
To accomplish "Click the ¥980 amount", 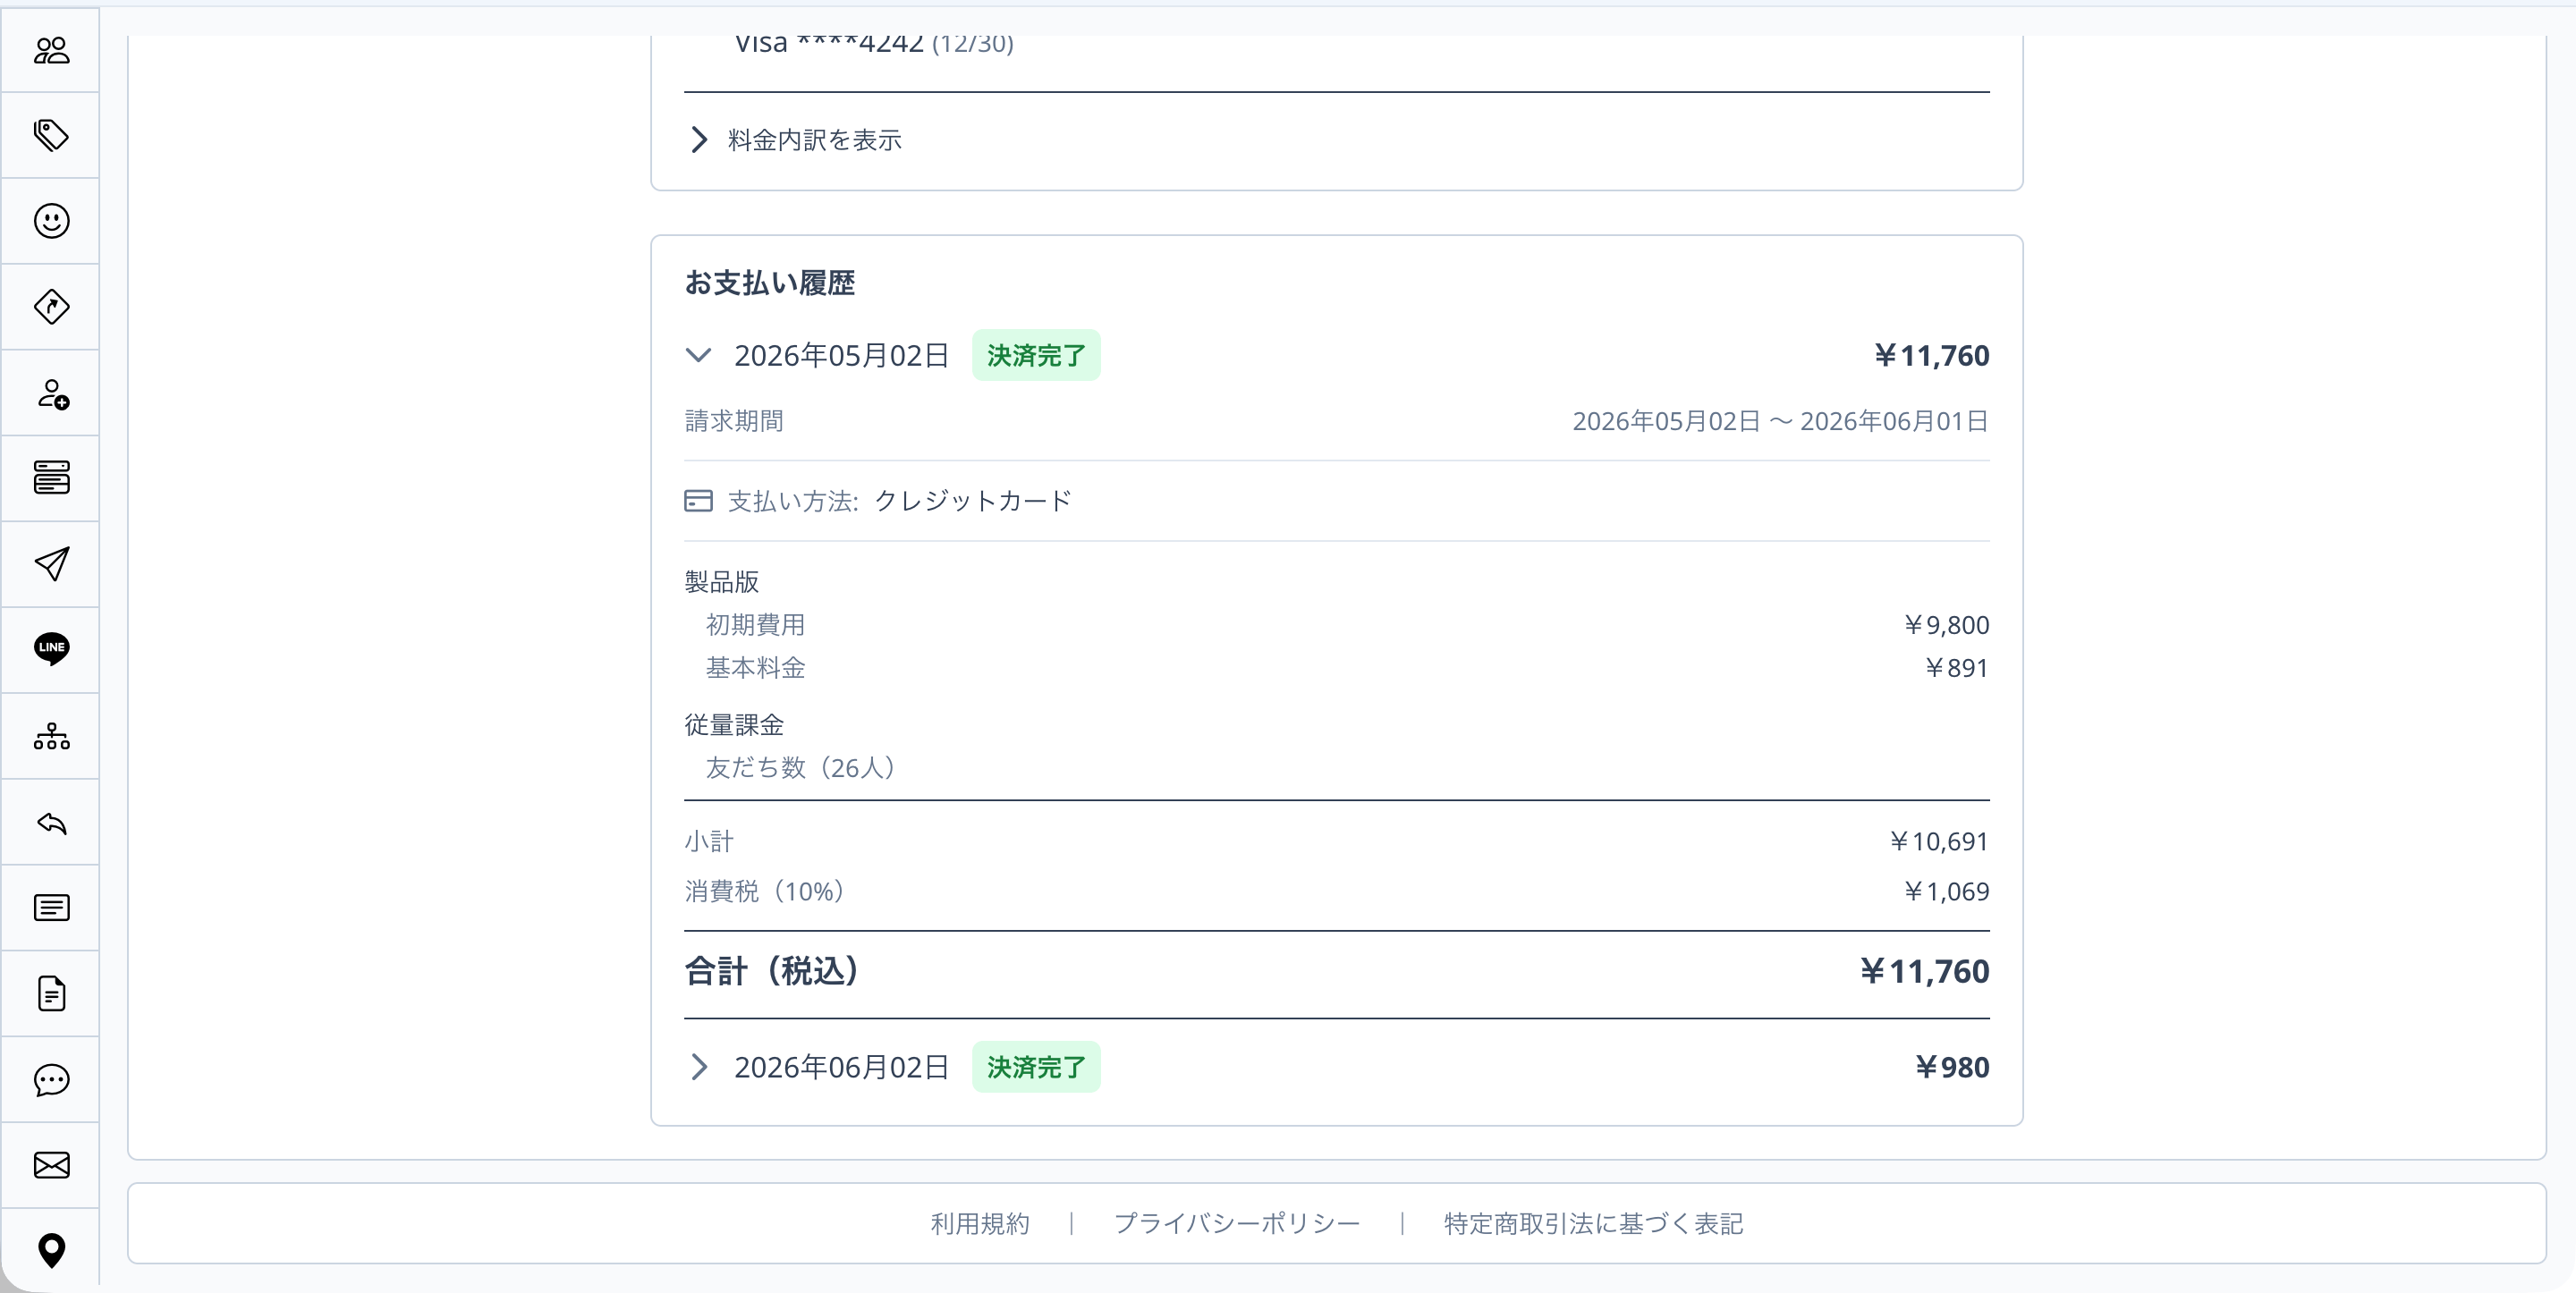I will [1952, 1067].
